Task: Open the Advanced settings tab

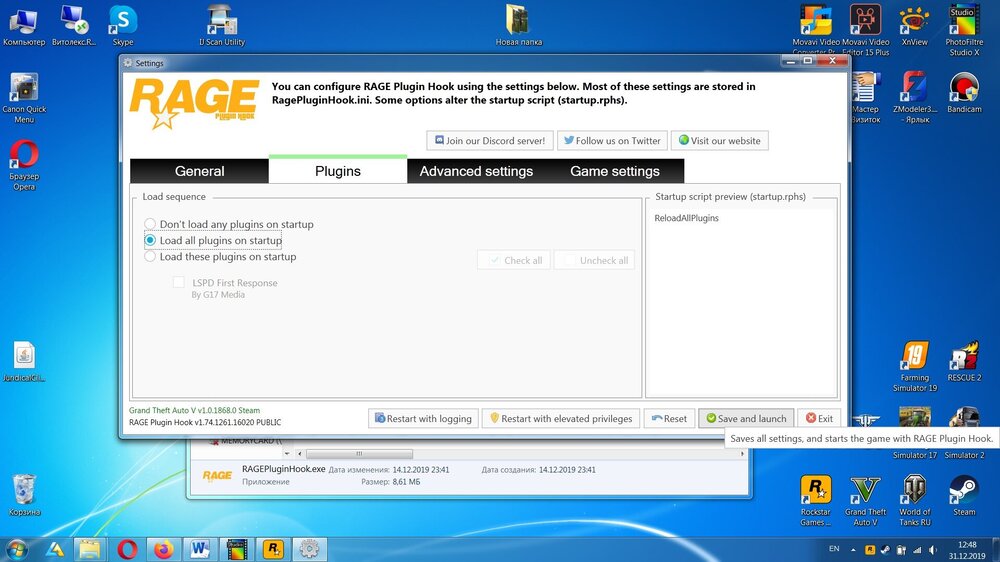Action: pyautogui.click(x=476, y=171)
